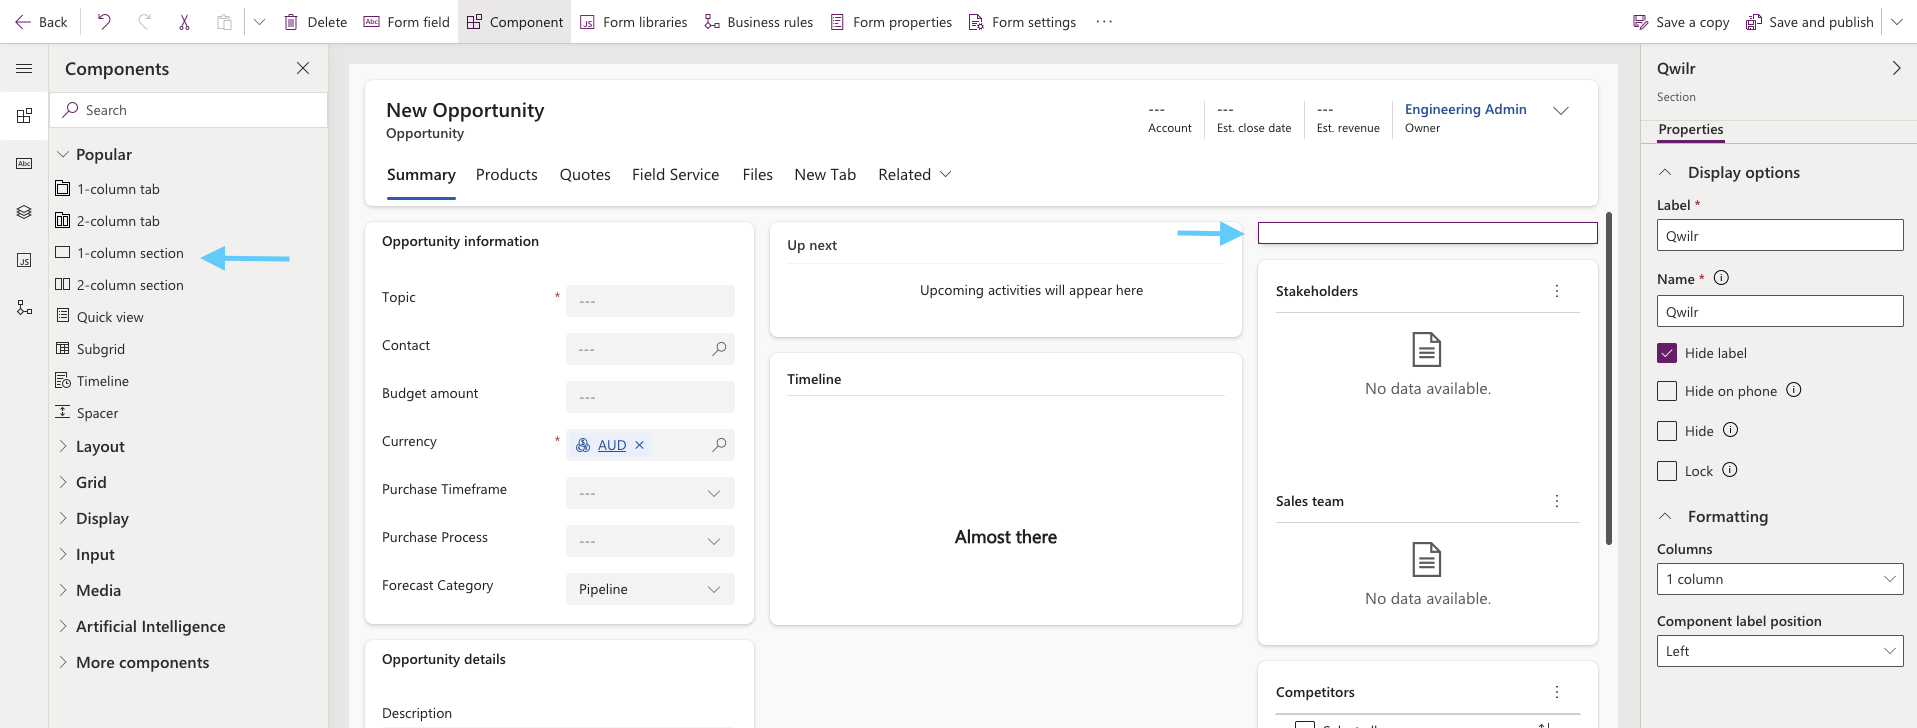Open Form libraries from toolbar

tap(633, 22)
